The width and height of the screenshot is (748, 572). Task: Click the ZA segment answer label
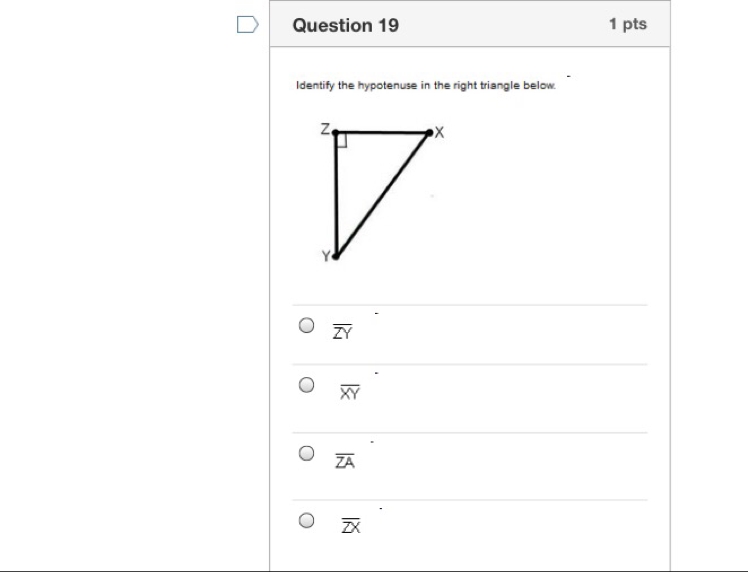[x=345, y=461]
